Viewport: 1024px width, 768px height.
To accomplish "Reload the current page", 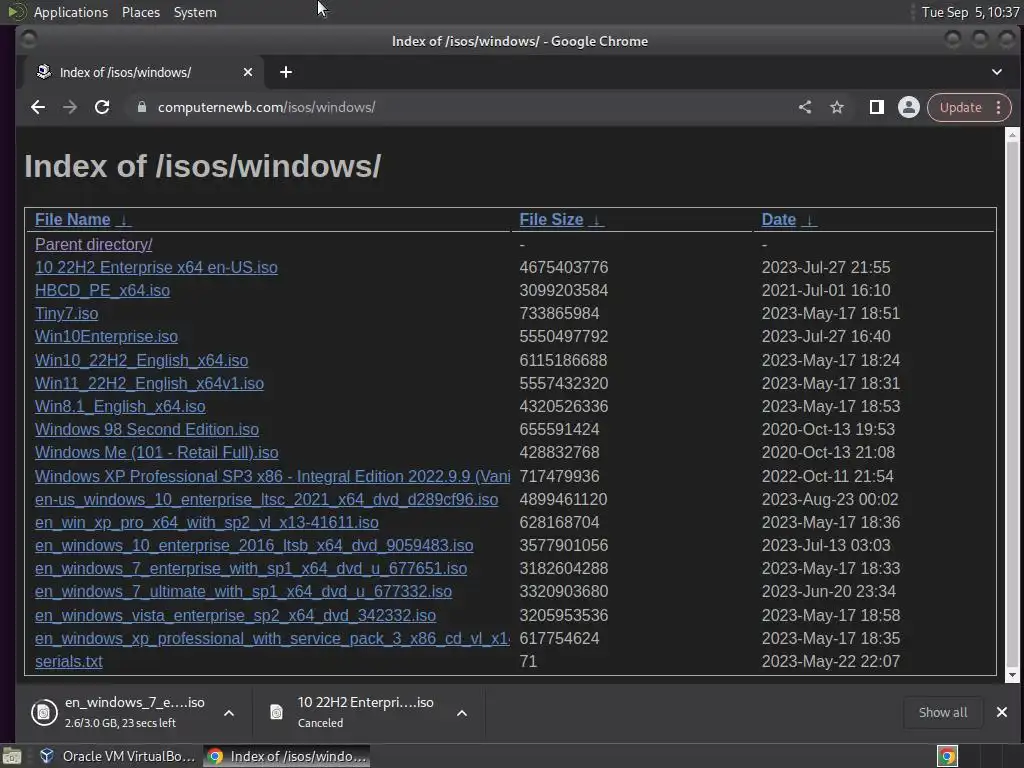I will coord(102,107).
